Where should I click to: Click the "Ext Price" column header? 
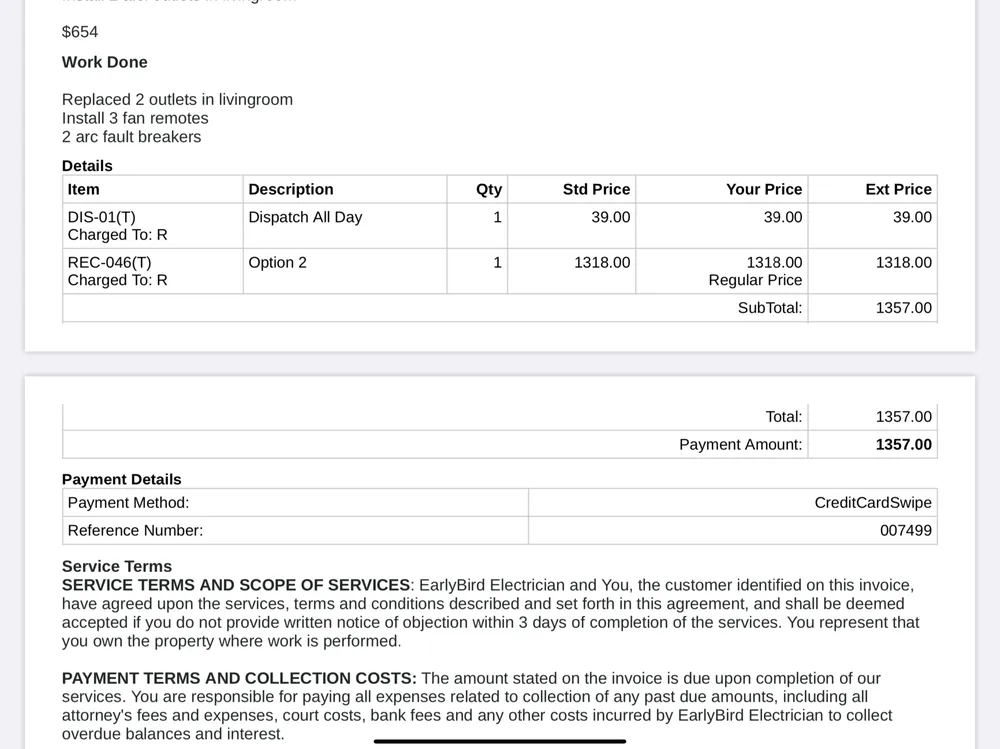898,189
